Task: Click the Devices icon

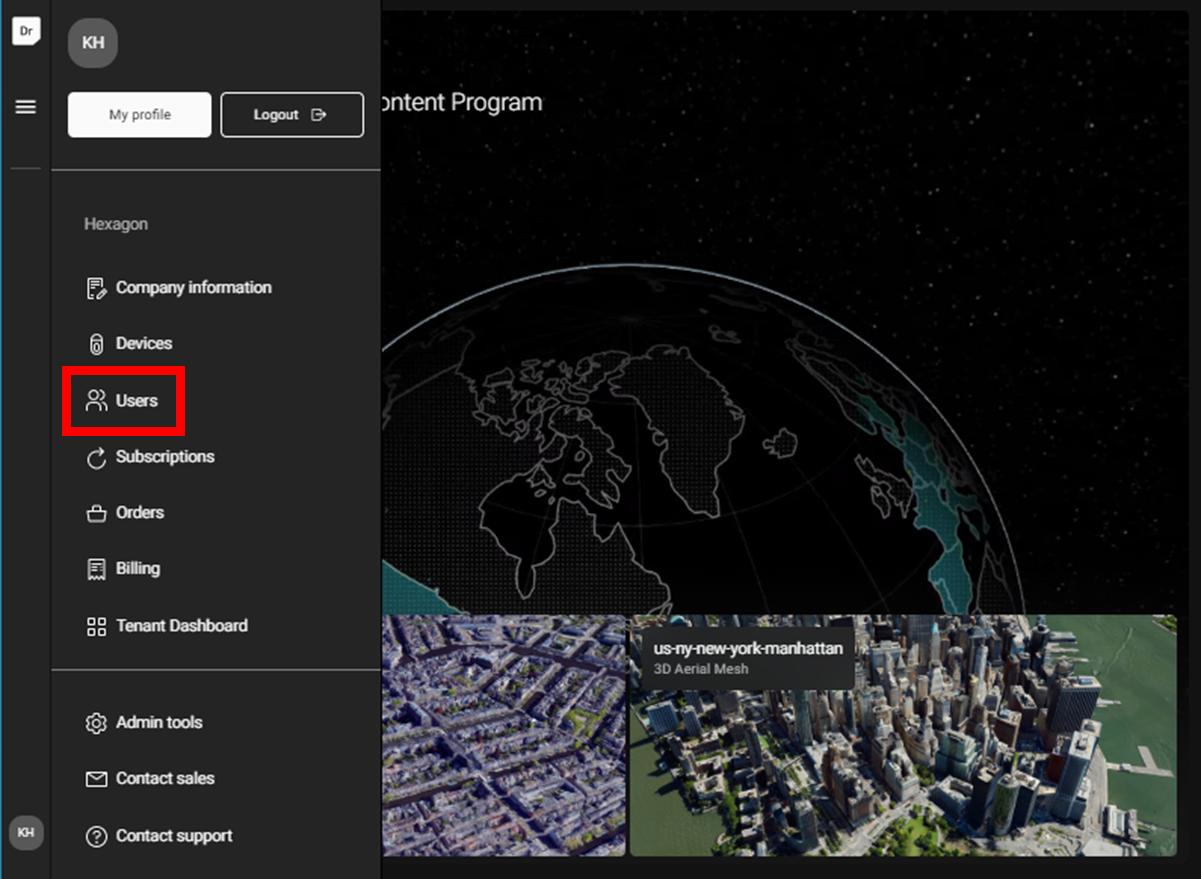Action: click(x=96, y=344)
